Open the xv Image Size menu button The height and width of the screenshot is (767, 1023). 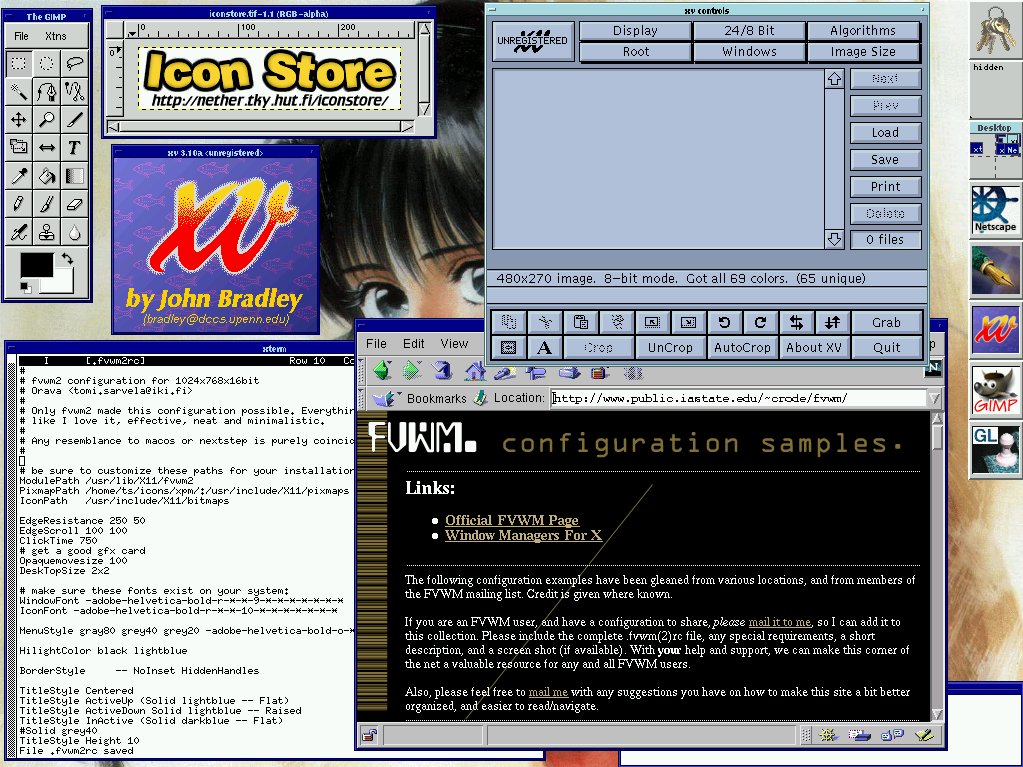click(863, 52)
